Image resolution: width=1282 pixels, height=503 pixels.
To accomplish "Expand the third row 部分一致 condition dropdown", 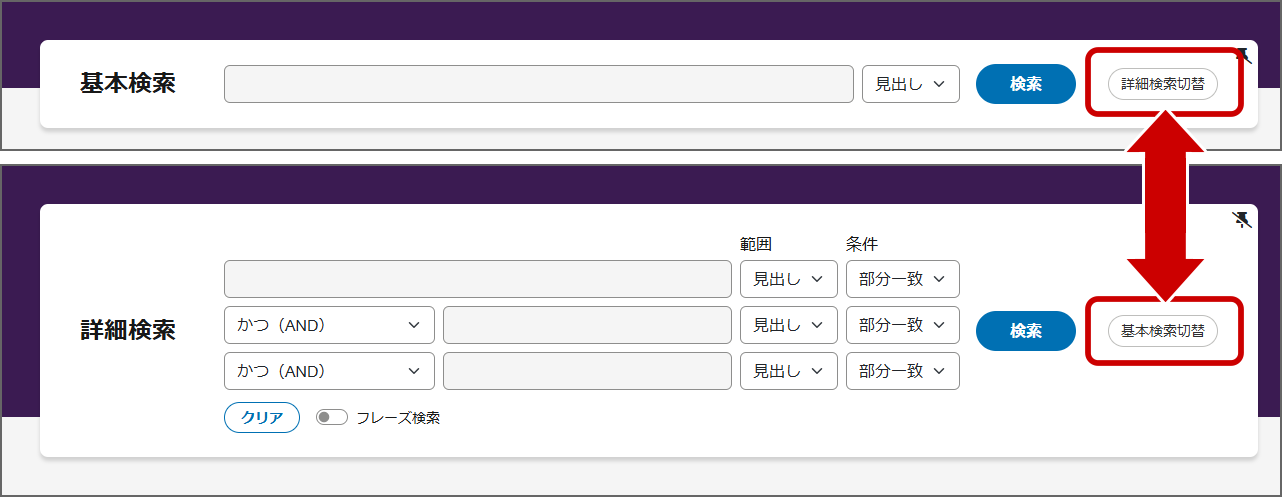I will pyautogui.click(x=902, y=371).
